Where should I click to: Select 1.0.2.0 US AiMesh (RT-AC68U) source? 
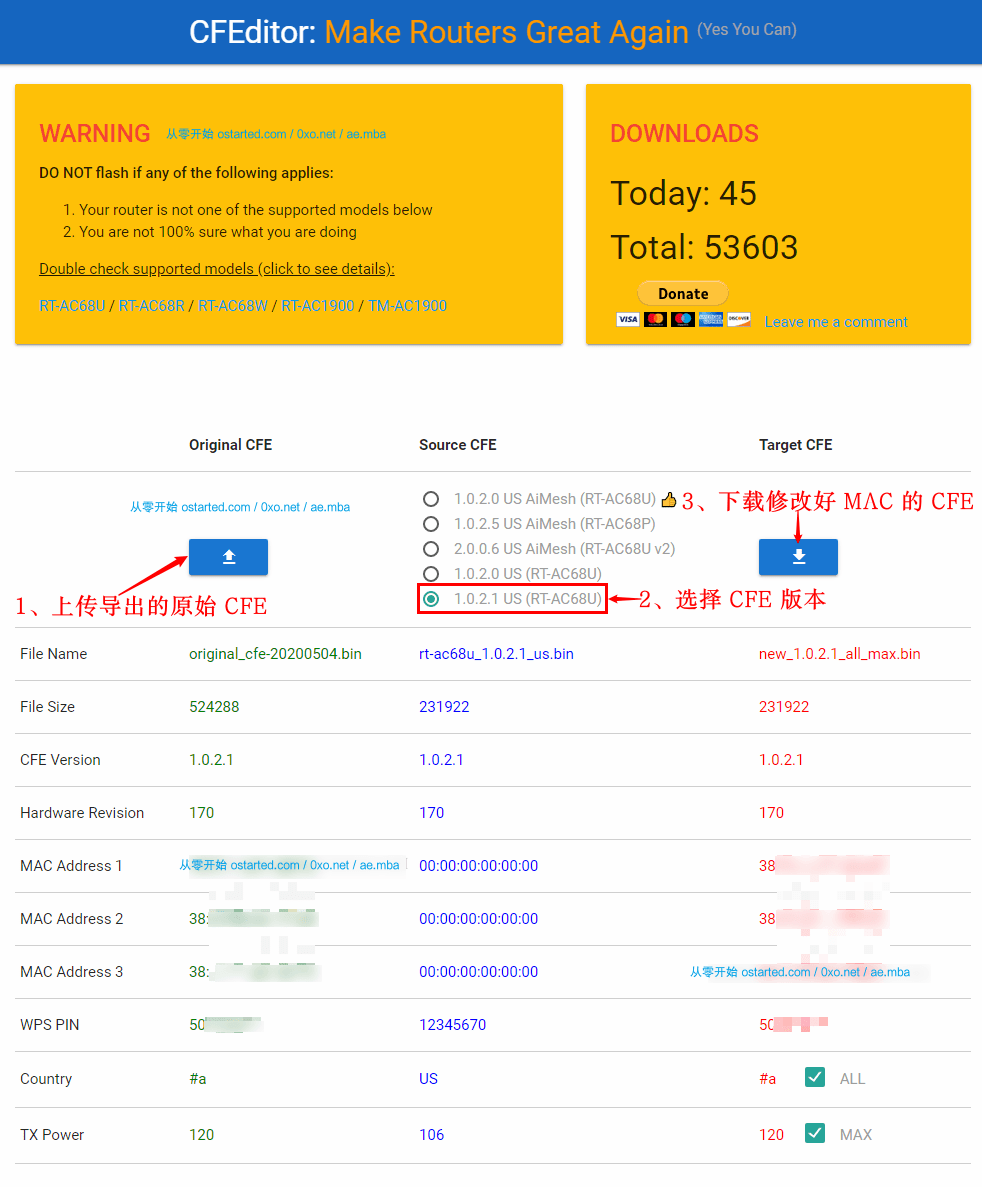click(x=431, y=499)
